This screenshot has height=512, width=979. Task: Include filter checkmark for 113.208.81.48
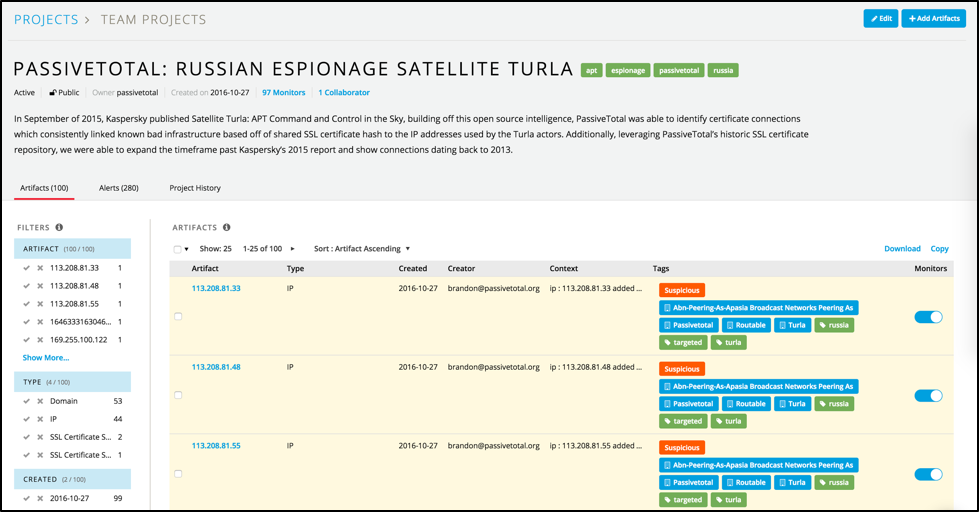point(26,286)
